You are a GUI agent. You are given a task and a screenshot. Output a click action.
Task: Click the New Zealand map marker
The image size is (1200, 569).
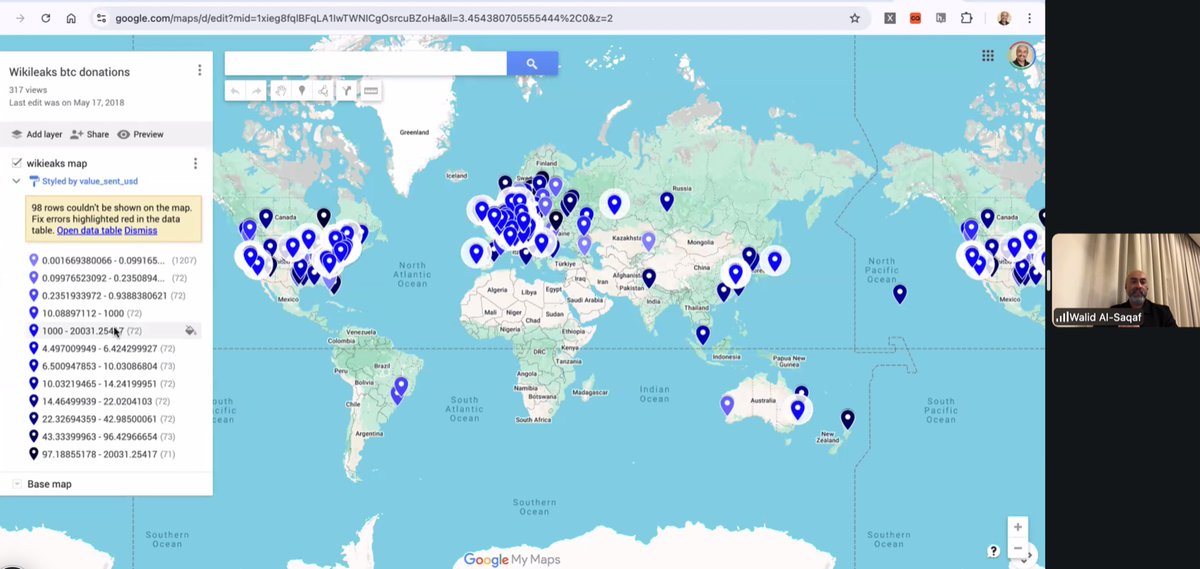tap(848, 420)
